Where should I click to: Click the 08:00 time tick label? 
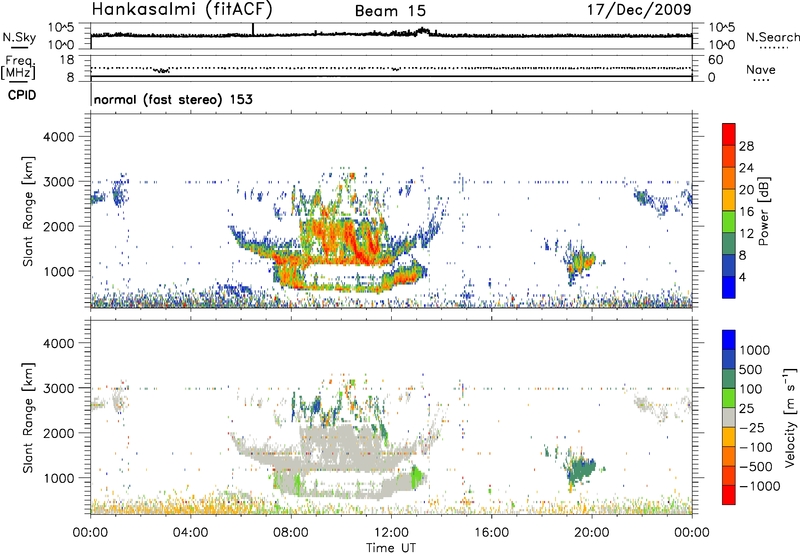[x=291, y=533]
